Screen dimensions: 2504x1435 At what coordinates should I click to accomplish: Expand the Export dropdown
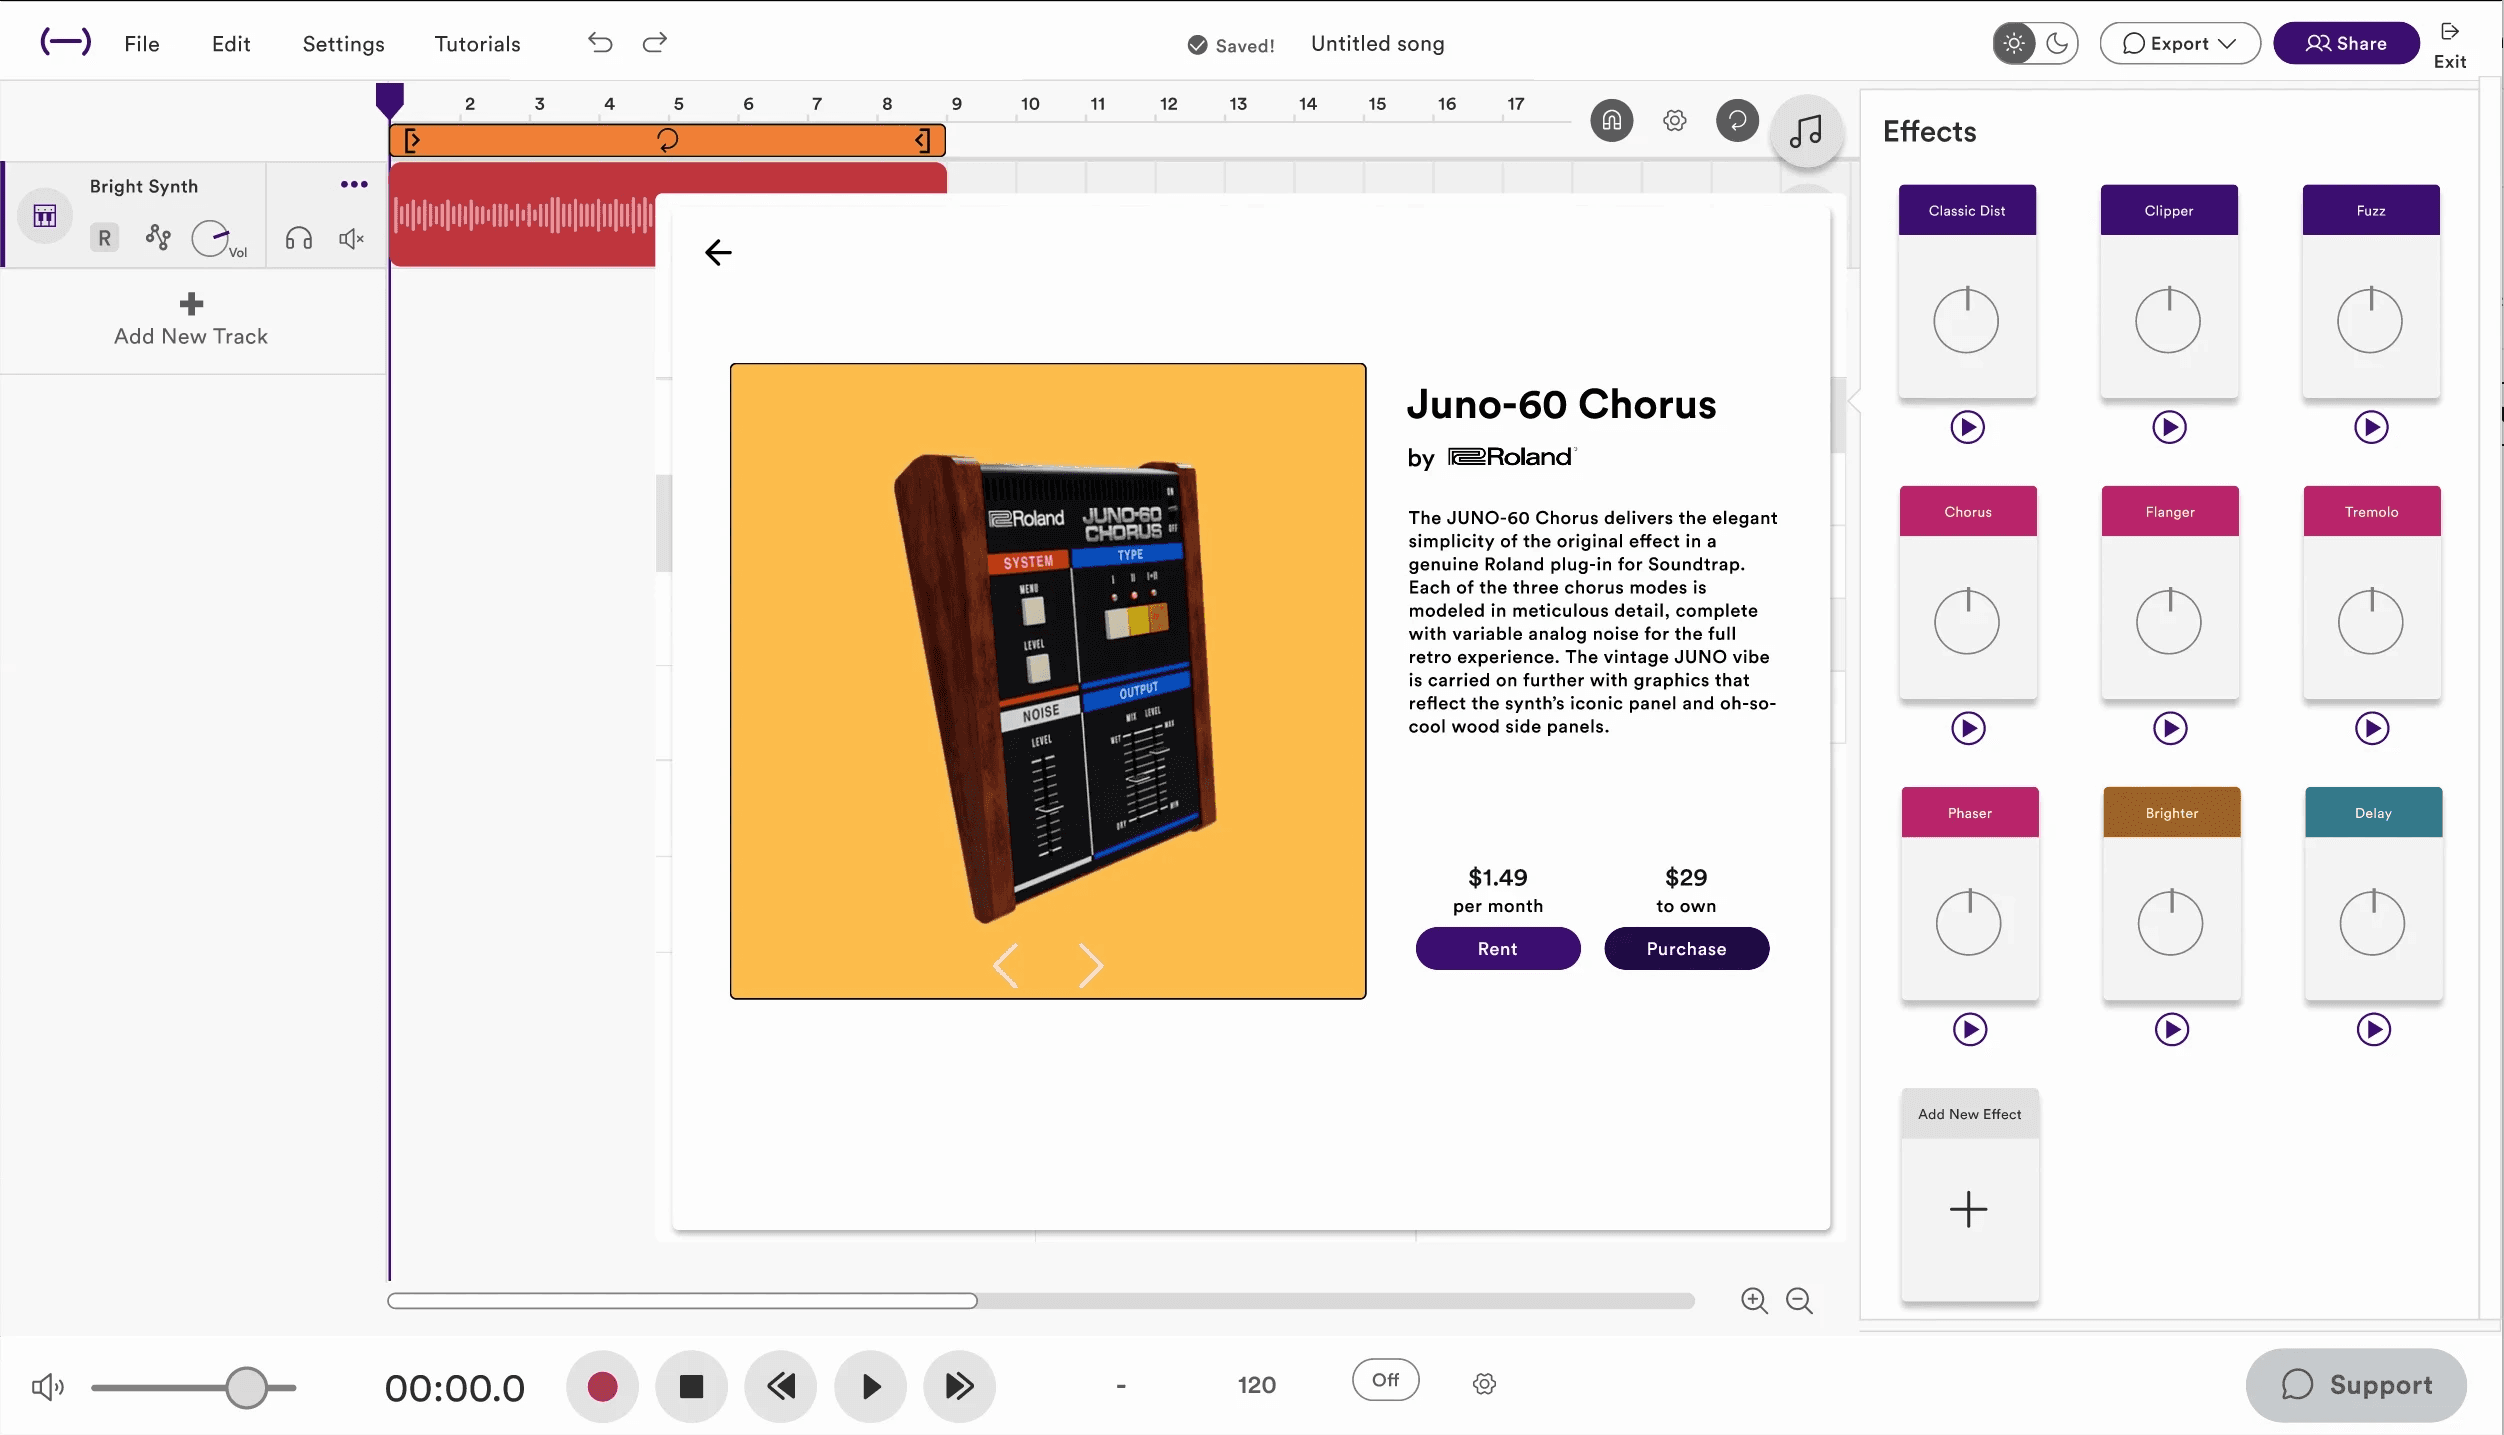[x=2180, y=43]
